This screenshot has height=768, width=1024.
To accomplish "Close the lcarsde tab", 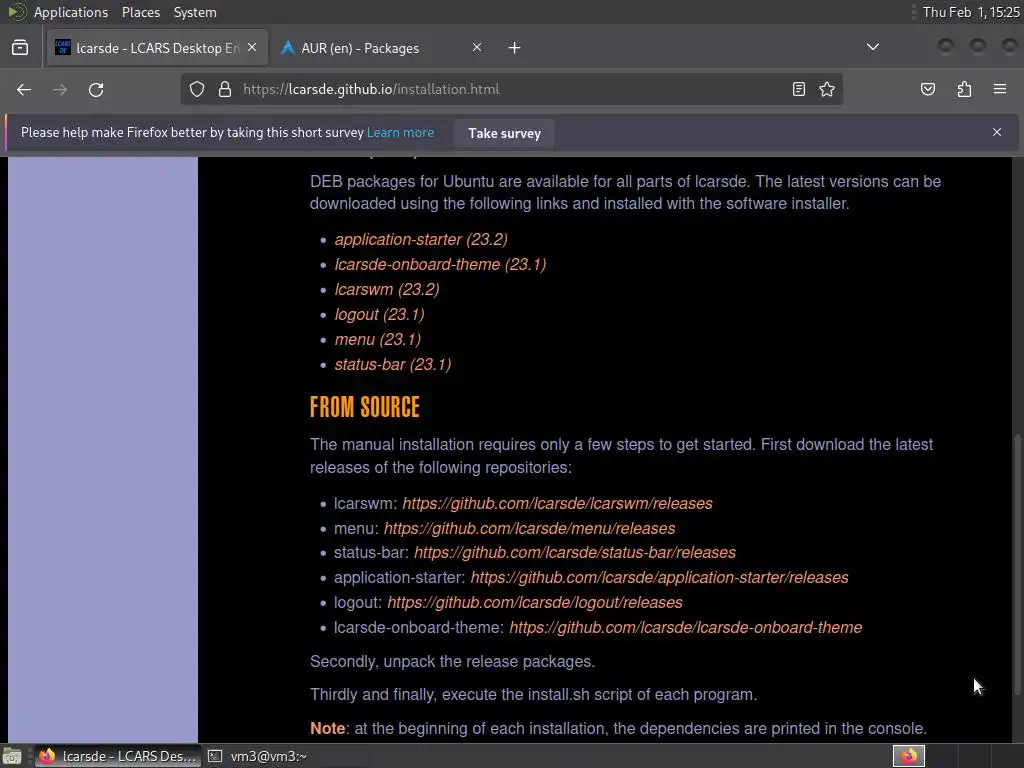I will click(x=252, y=48).
